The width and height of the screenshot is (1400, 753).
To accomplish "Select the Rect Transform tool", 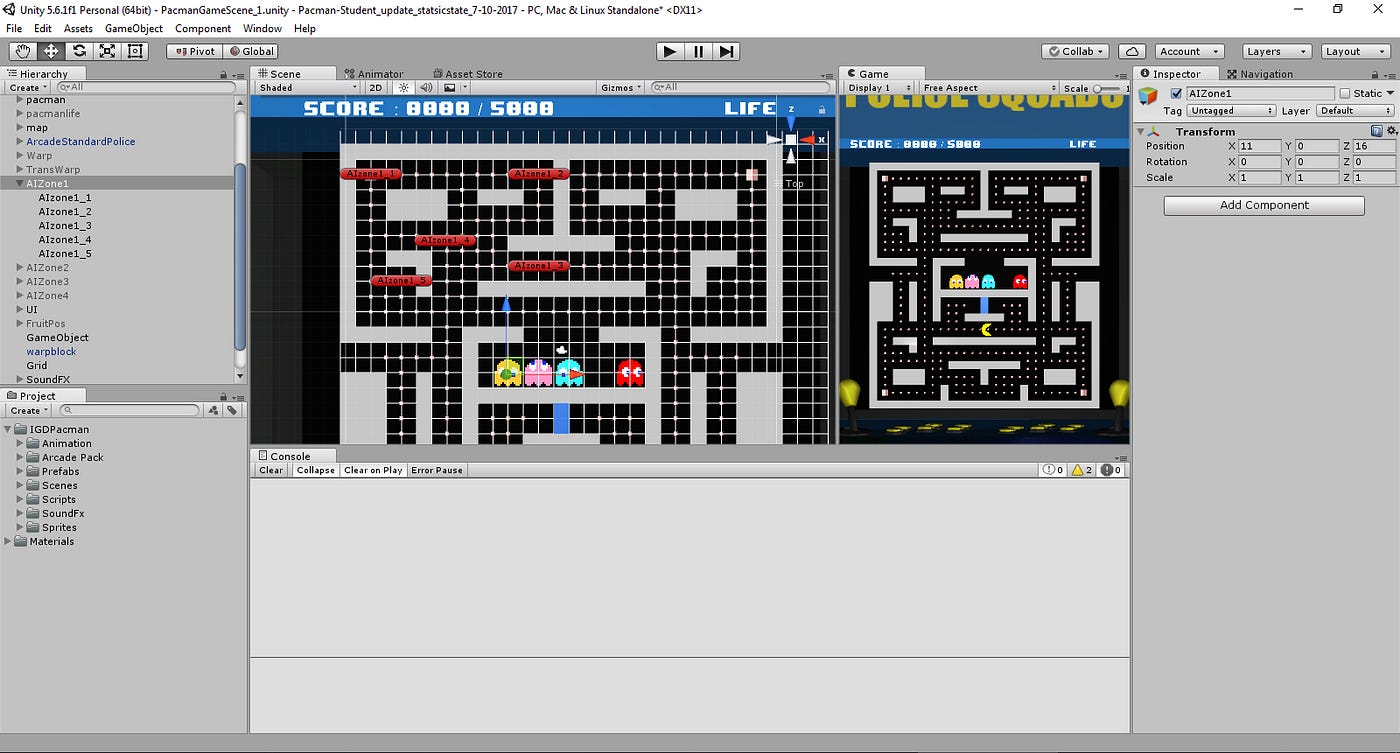I will 135,51.
